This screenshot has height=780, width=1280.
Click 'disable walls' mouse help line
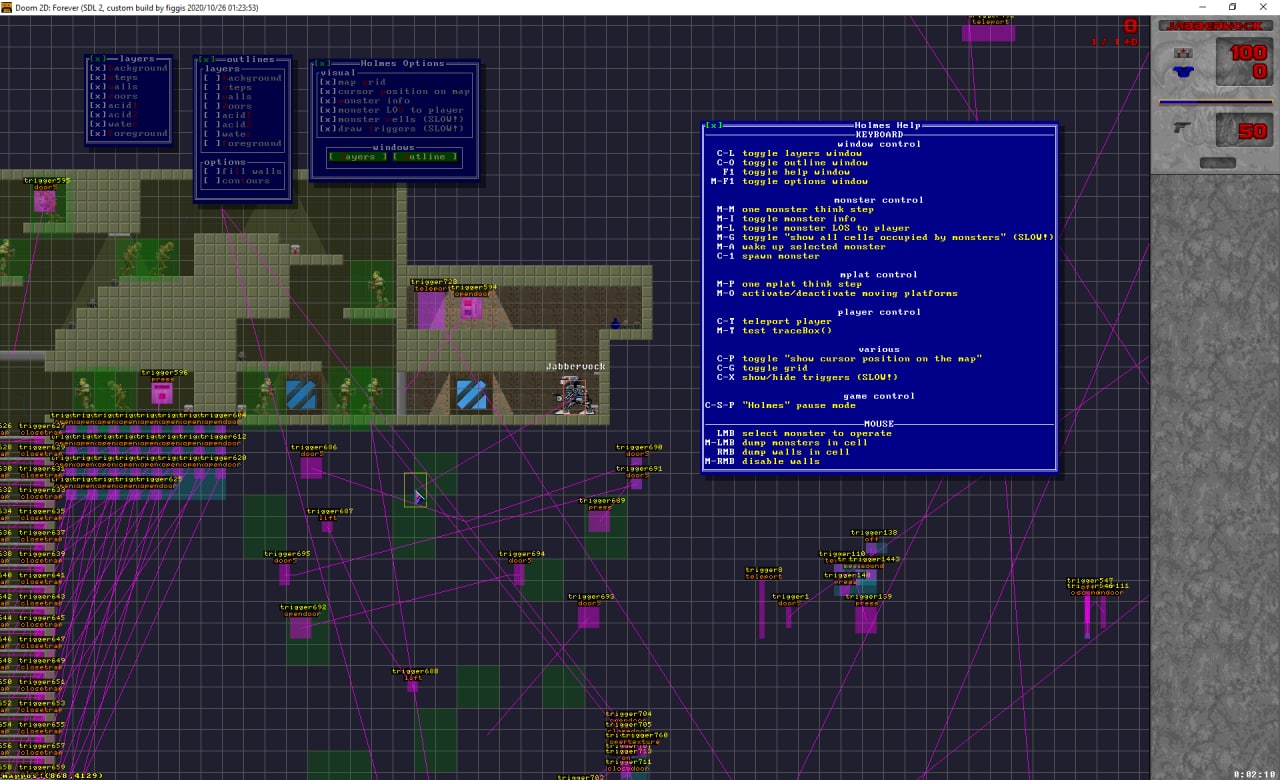(762, 461)
